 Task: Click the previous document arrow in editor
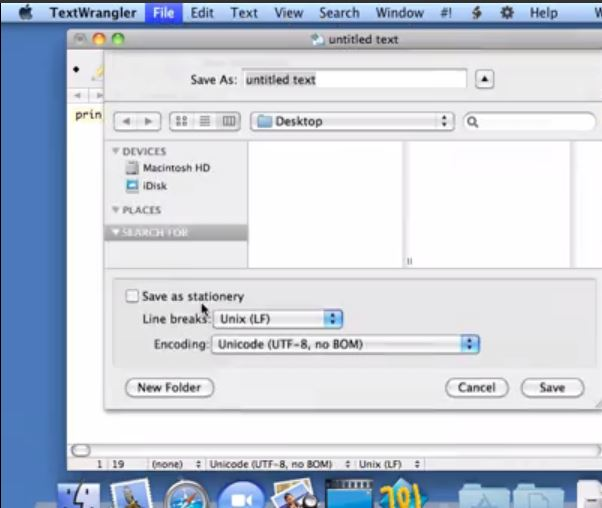pyautogui.click(x=78, y=95)
